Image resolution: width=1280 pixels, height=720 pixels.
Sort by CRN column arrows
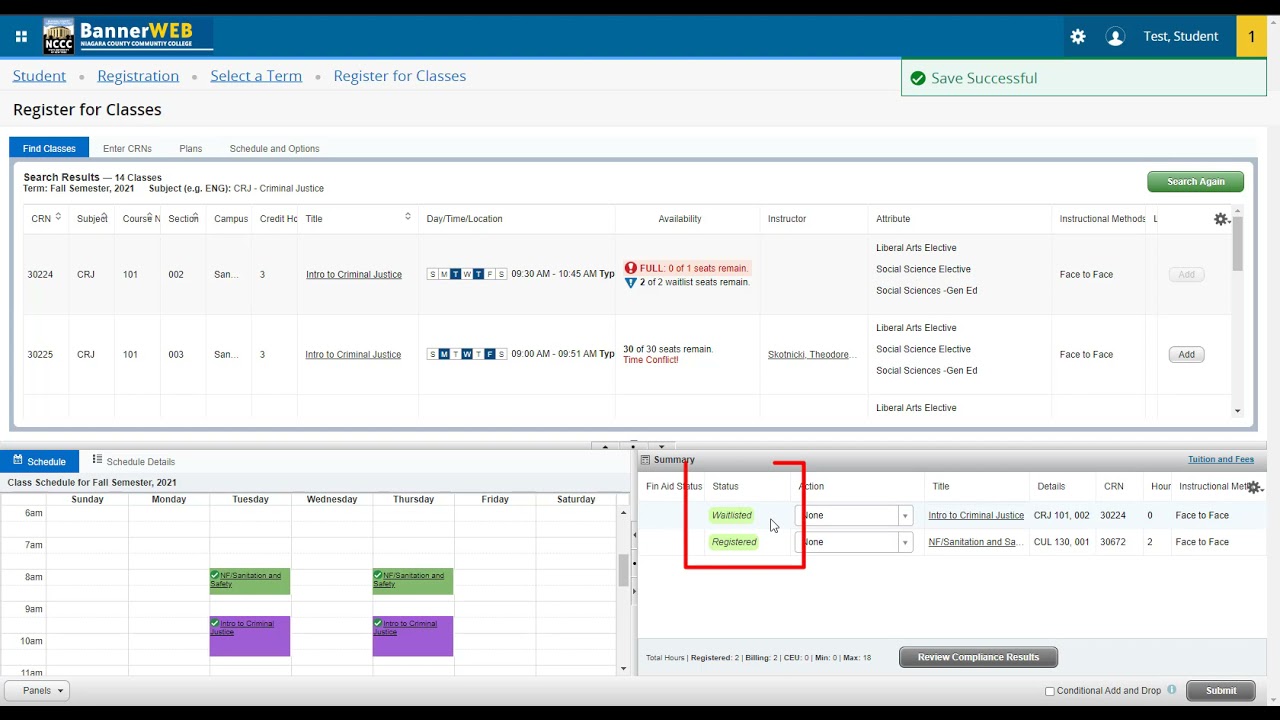point(58,217)
